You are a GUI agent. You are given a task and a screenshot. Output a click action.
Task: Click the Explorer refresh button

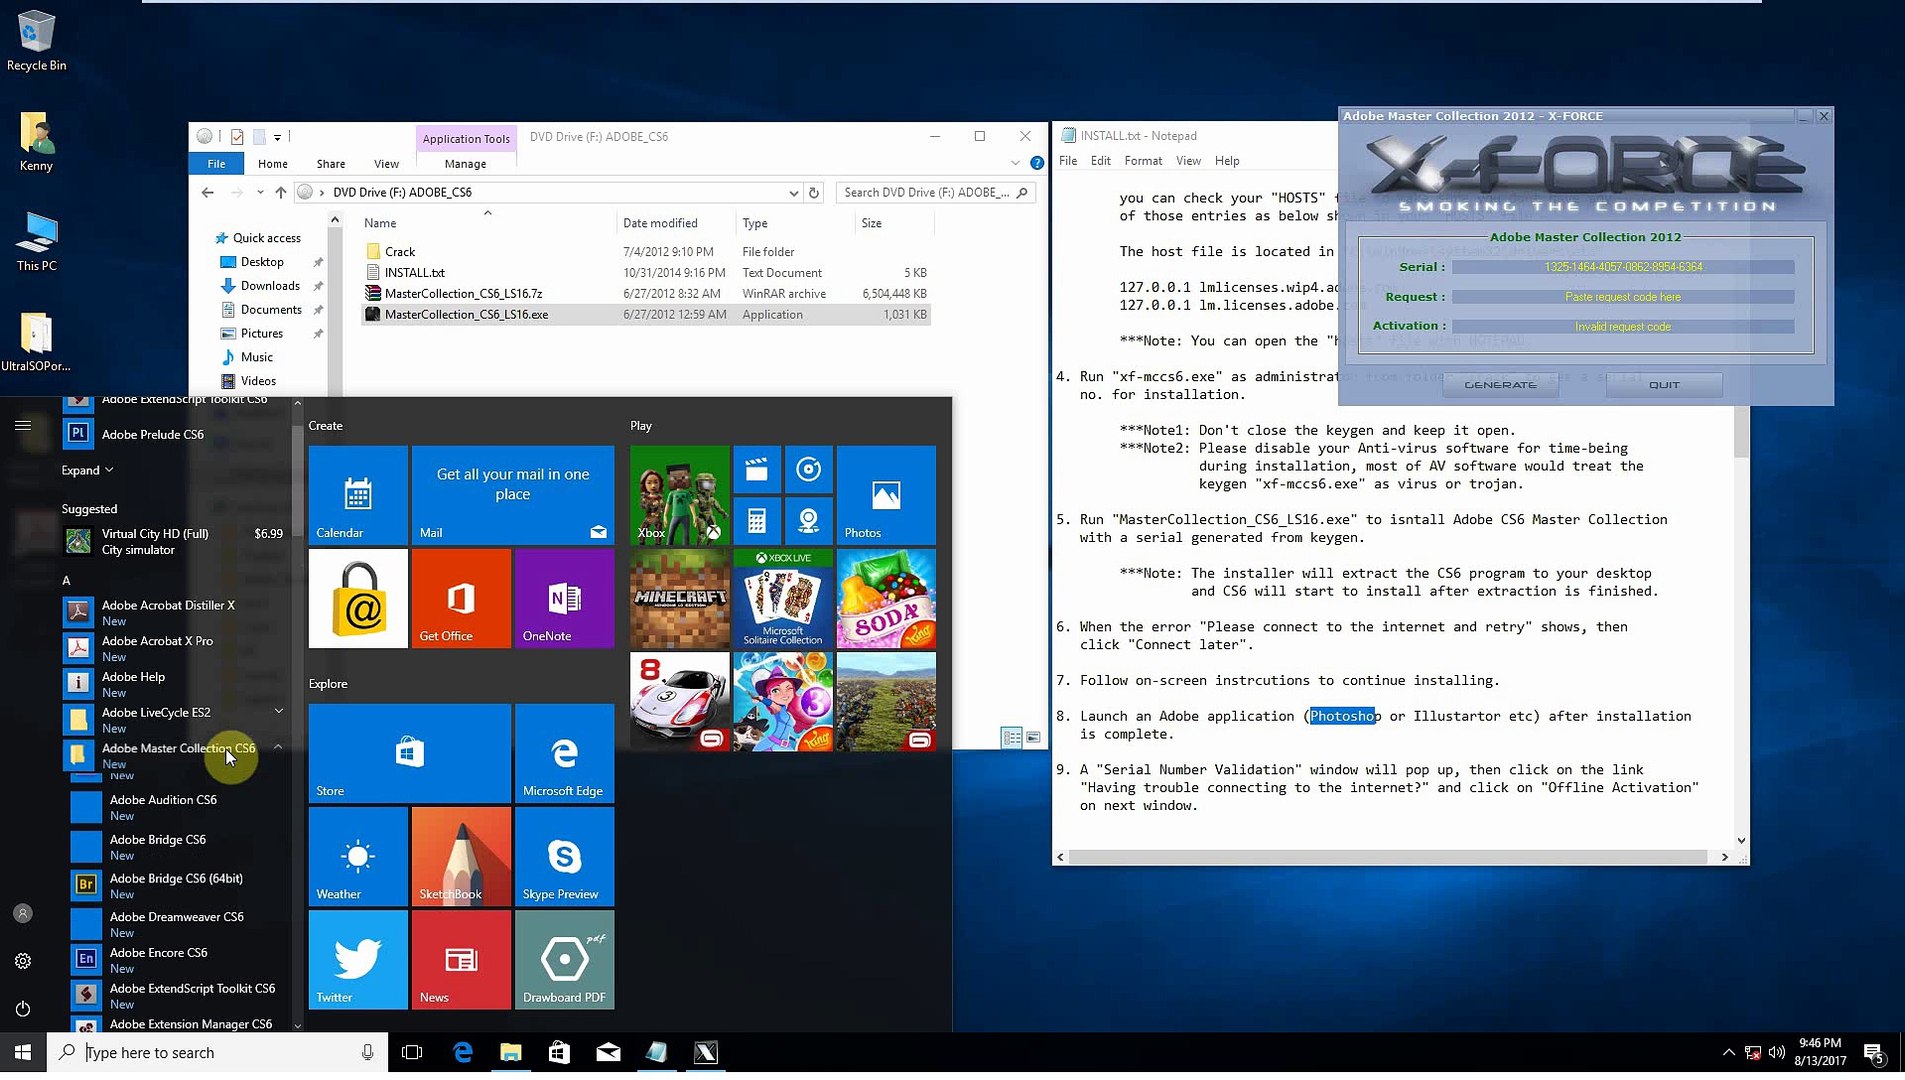click(x=814, y=193)
